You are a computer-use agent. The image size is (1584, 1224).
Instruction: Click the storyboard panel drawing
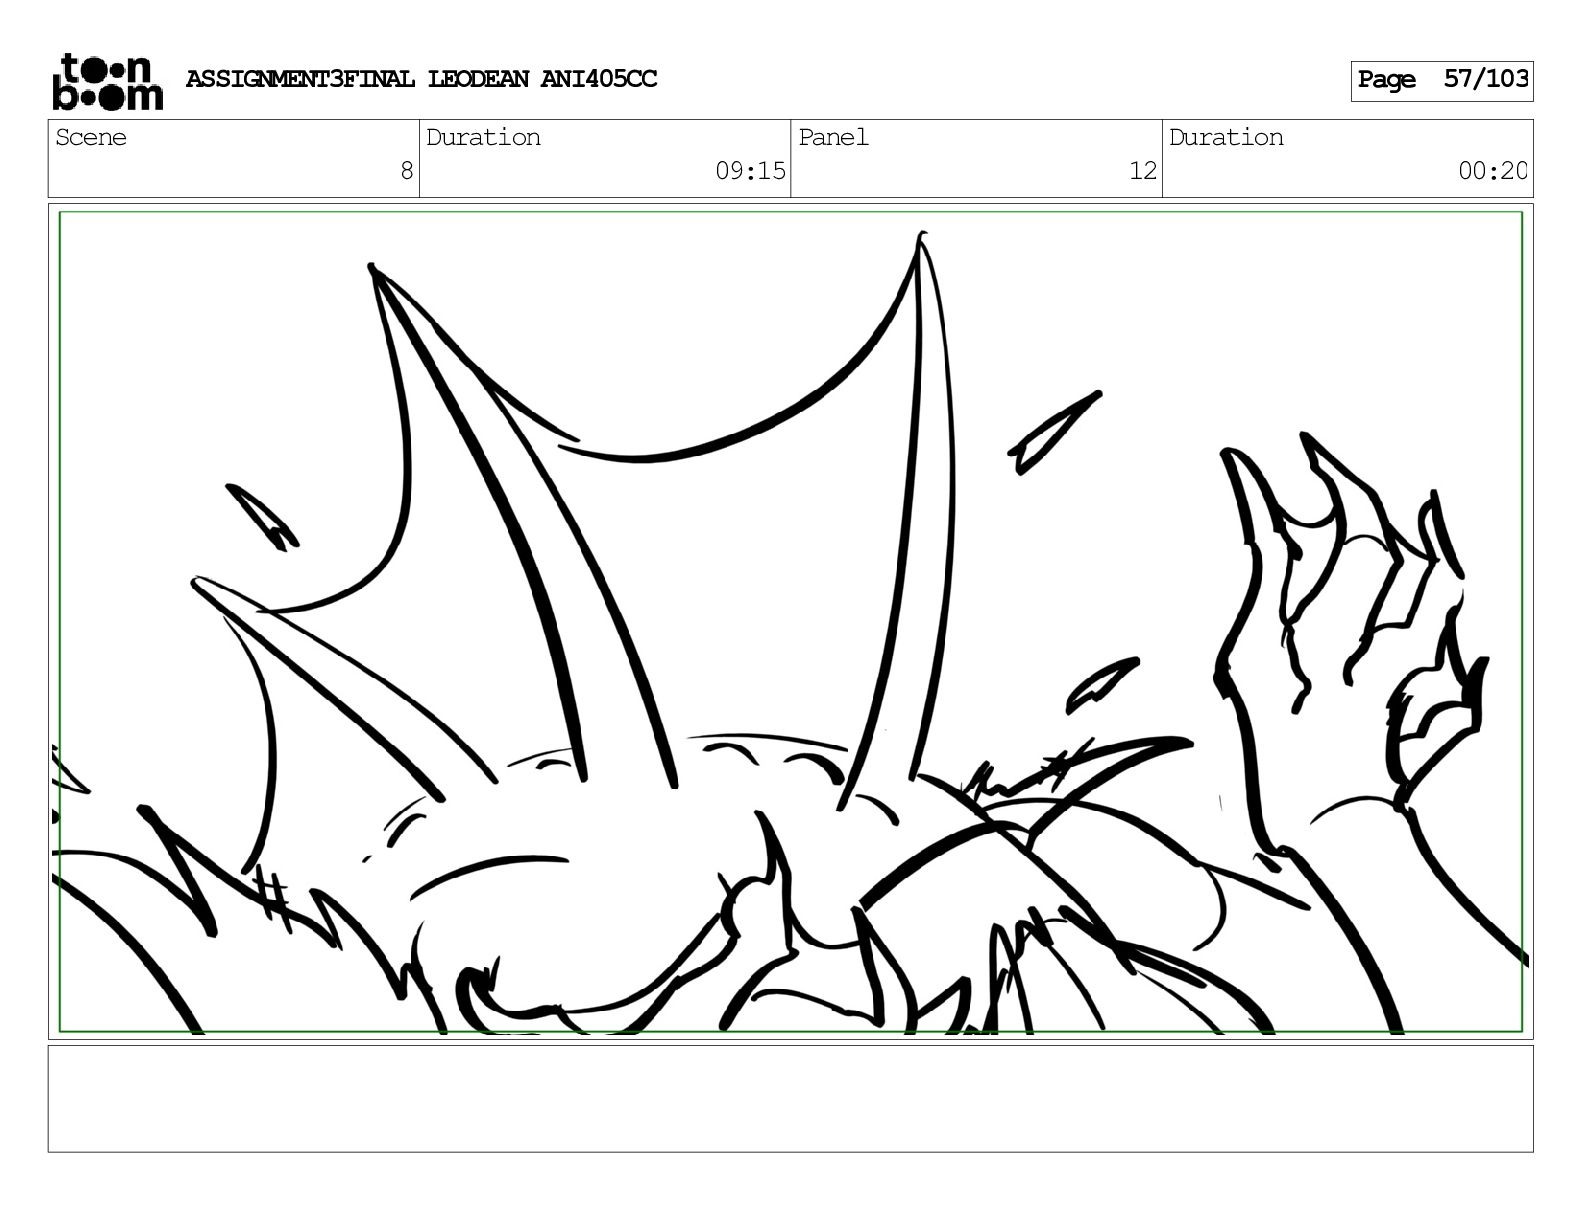pos(791,621)
